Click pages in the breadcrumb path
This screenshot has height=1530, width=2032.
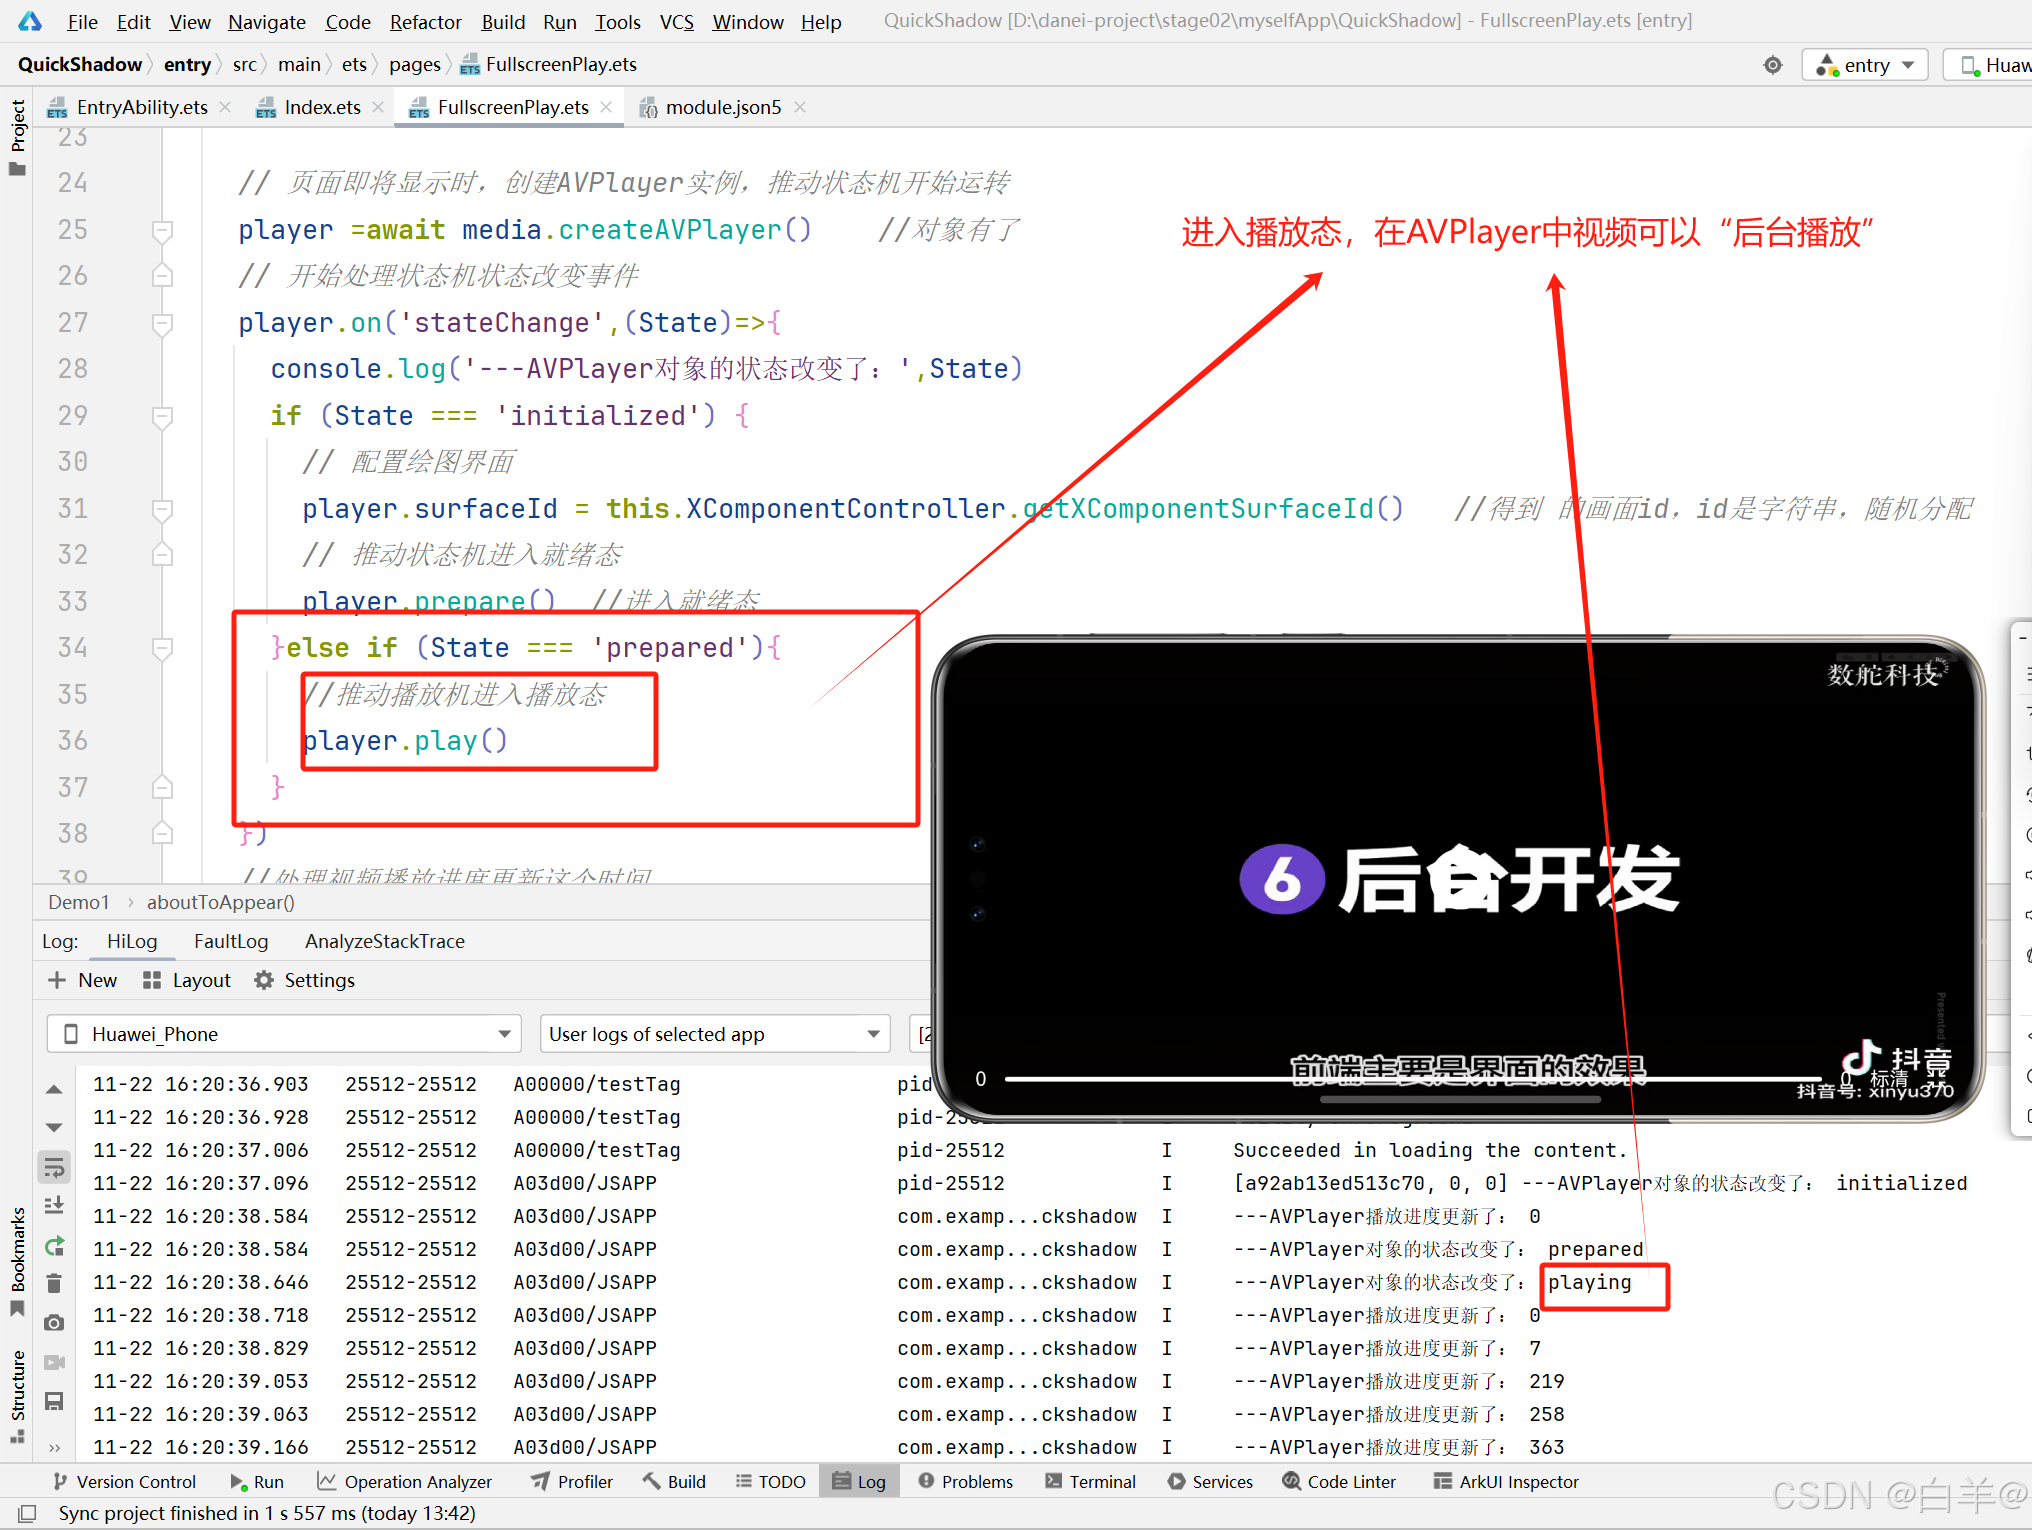(x=415, y=64)
